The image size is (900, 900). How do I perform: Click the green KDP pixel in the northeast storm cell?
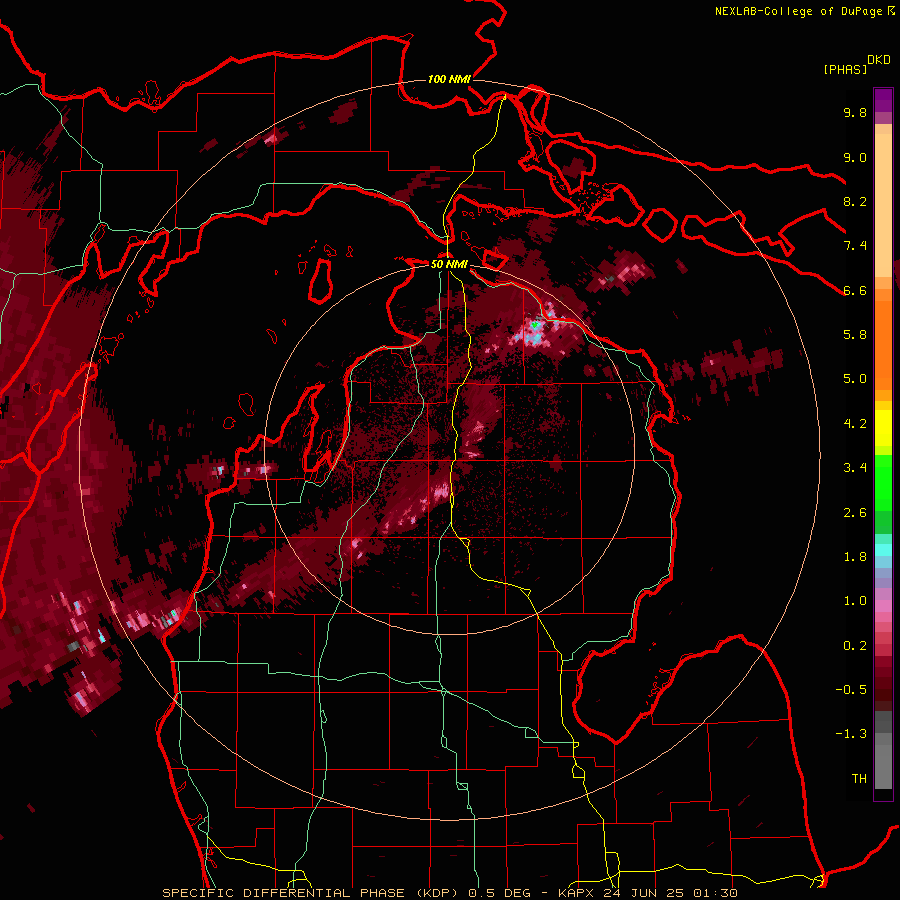[535, 325]
